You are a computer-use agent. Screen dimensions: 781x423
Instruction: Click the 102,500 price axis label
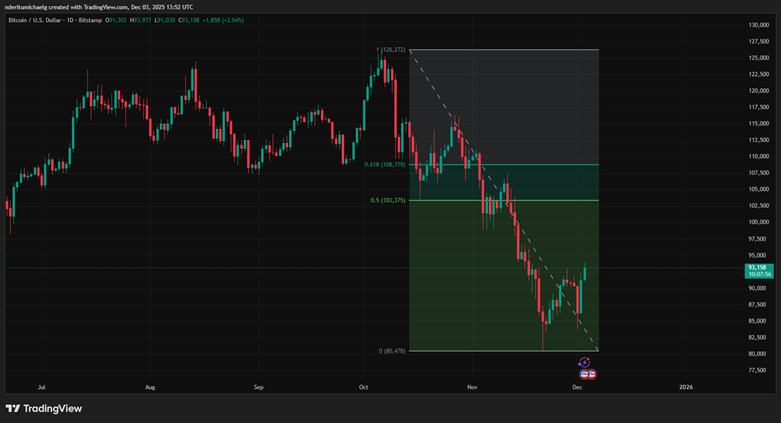pos(759,206)
